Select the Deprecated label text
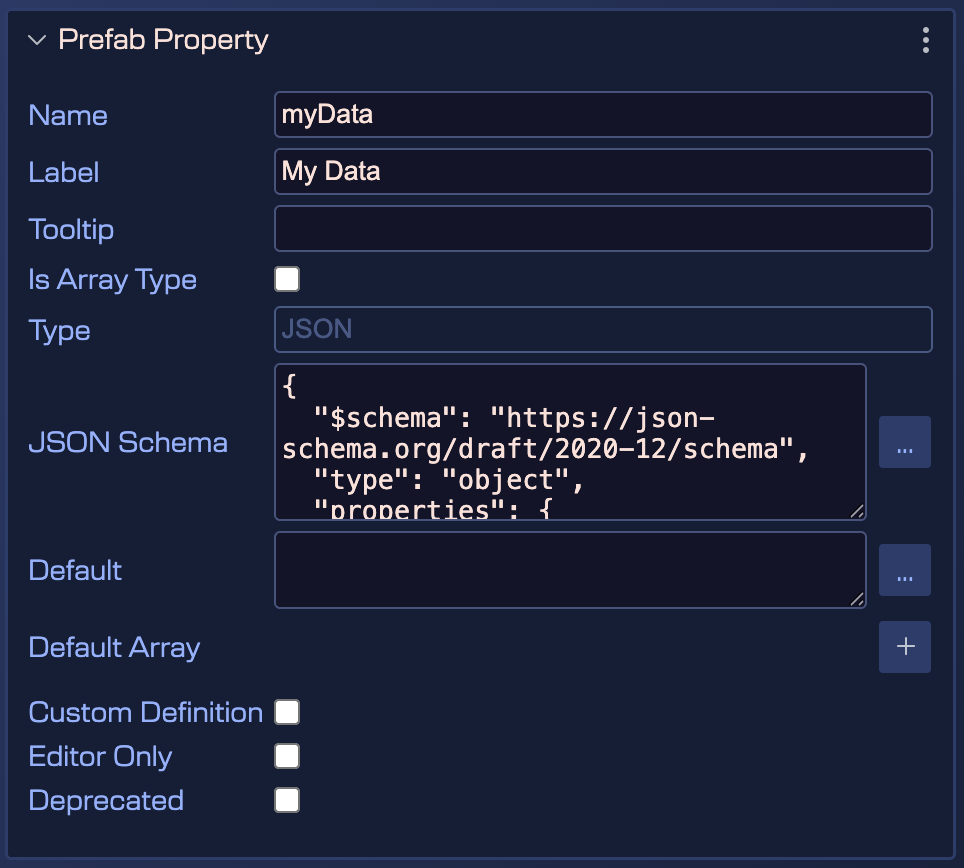This screenshot has height=868, width=964. click(105, 800)
